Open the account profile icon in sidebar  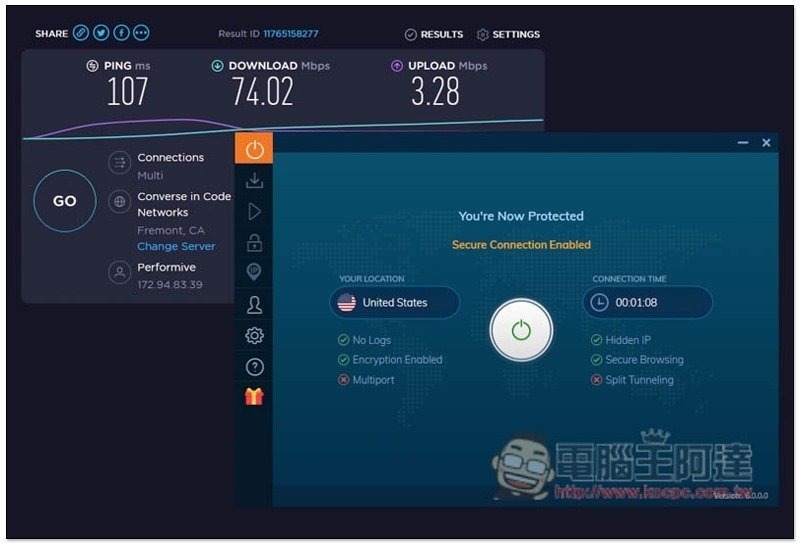pos(254,304)
